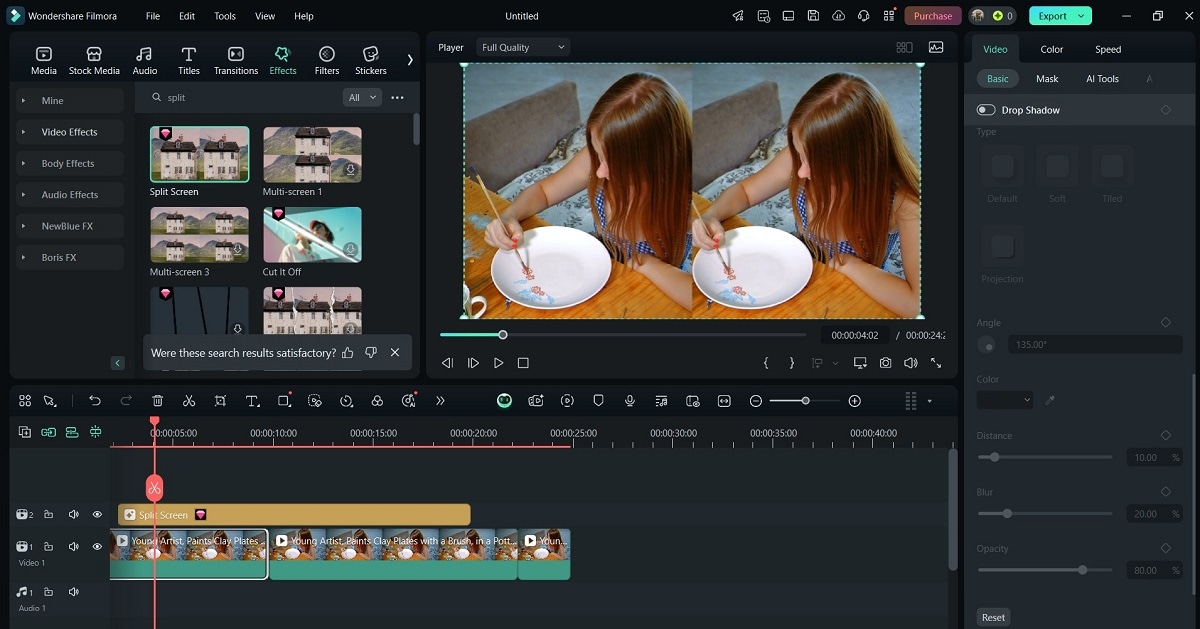Take a snapshot with the camera icon

886,363
